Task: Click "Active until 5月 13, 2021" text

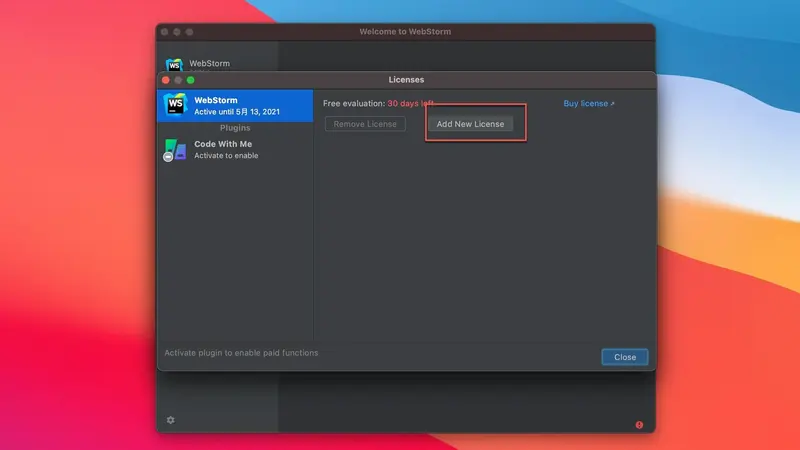Action: coord(237,112)
